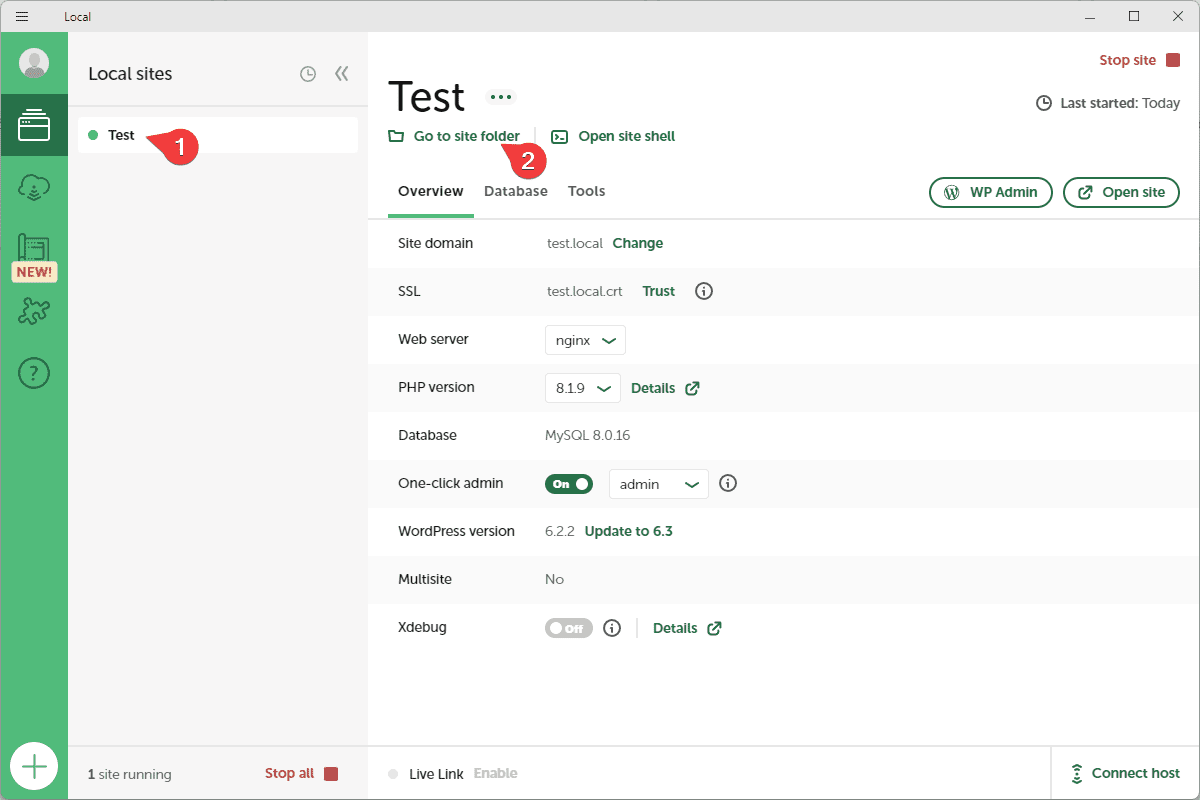
Task: Select the Local sites sidebar icon
Action: (34, 125)
